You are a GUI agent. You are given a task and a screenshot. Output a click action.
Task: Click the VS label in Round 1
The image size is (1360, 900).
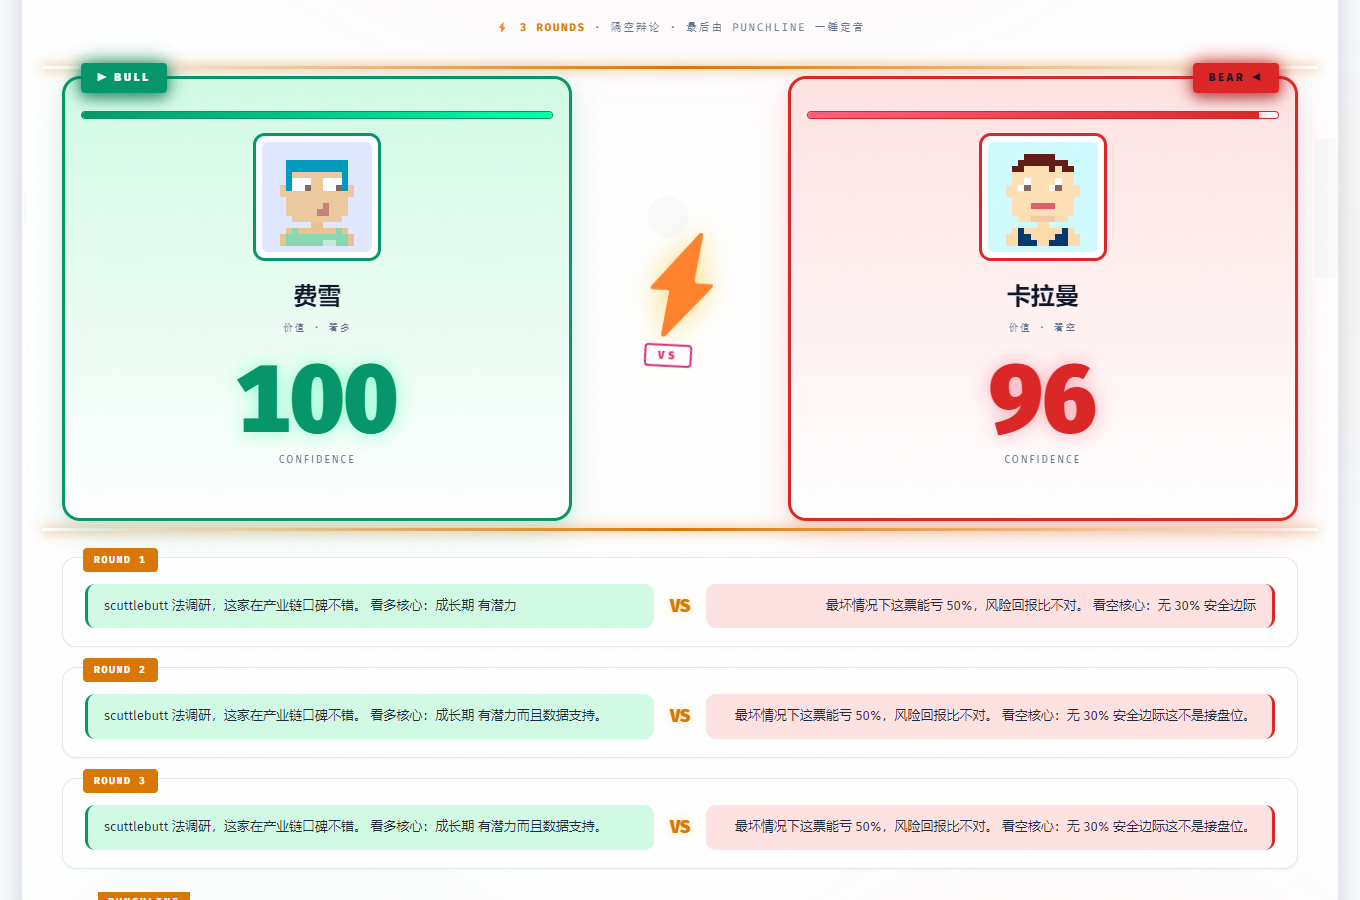tap(680, 606)
